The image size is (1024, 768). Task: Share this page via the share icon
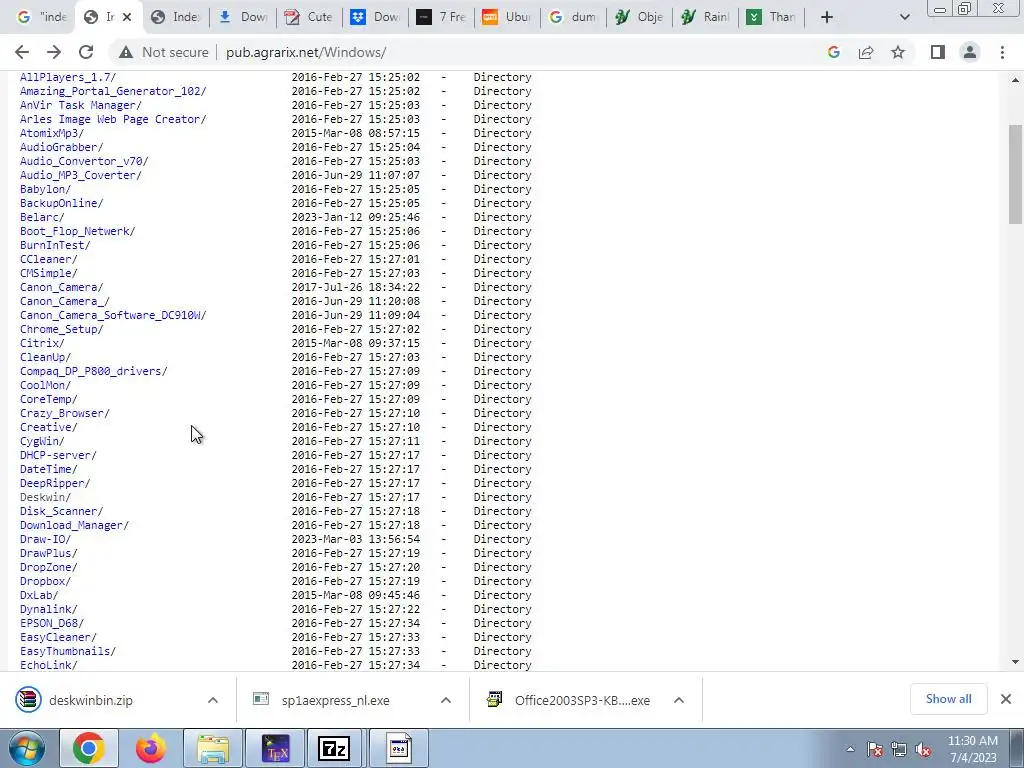coord(866,52)
